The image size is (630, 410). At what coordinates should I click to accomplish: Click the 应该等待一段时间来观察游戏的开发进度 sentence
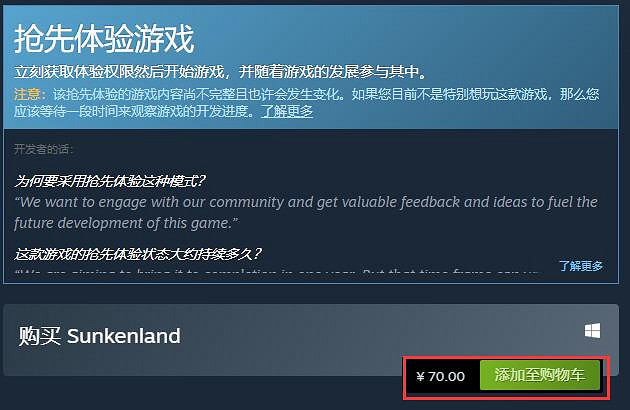pos(134,111)
